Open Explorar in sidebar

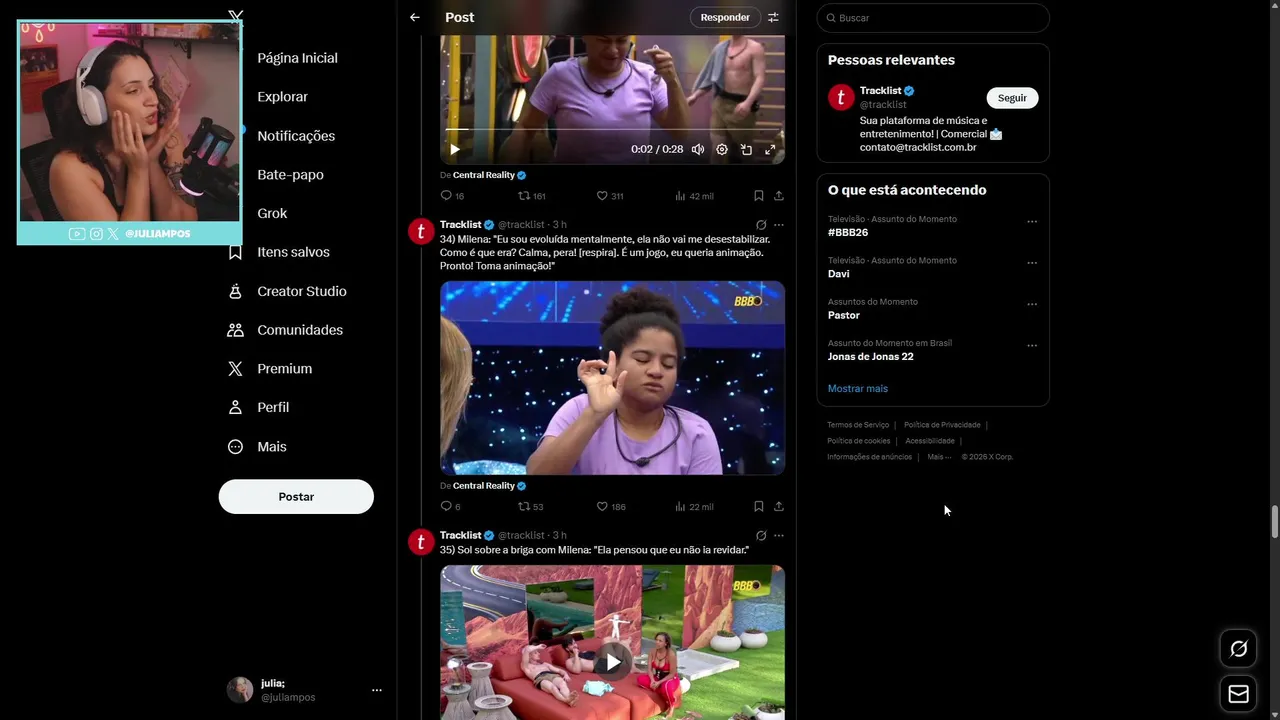pyautogui.click(x=282, y=97)
